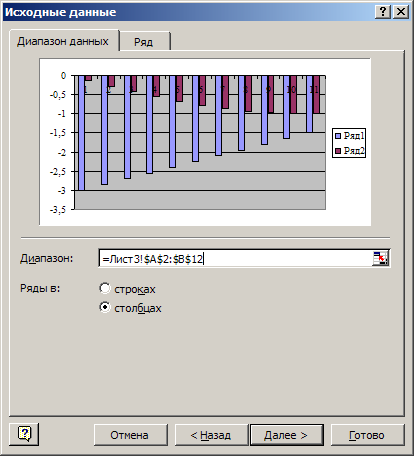Screen dimensions: 414x456
Task: Click the 'Ряды в:' label
Action: (40, 288)
